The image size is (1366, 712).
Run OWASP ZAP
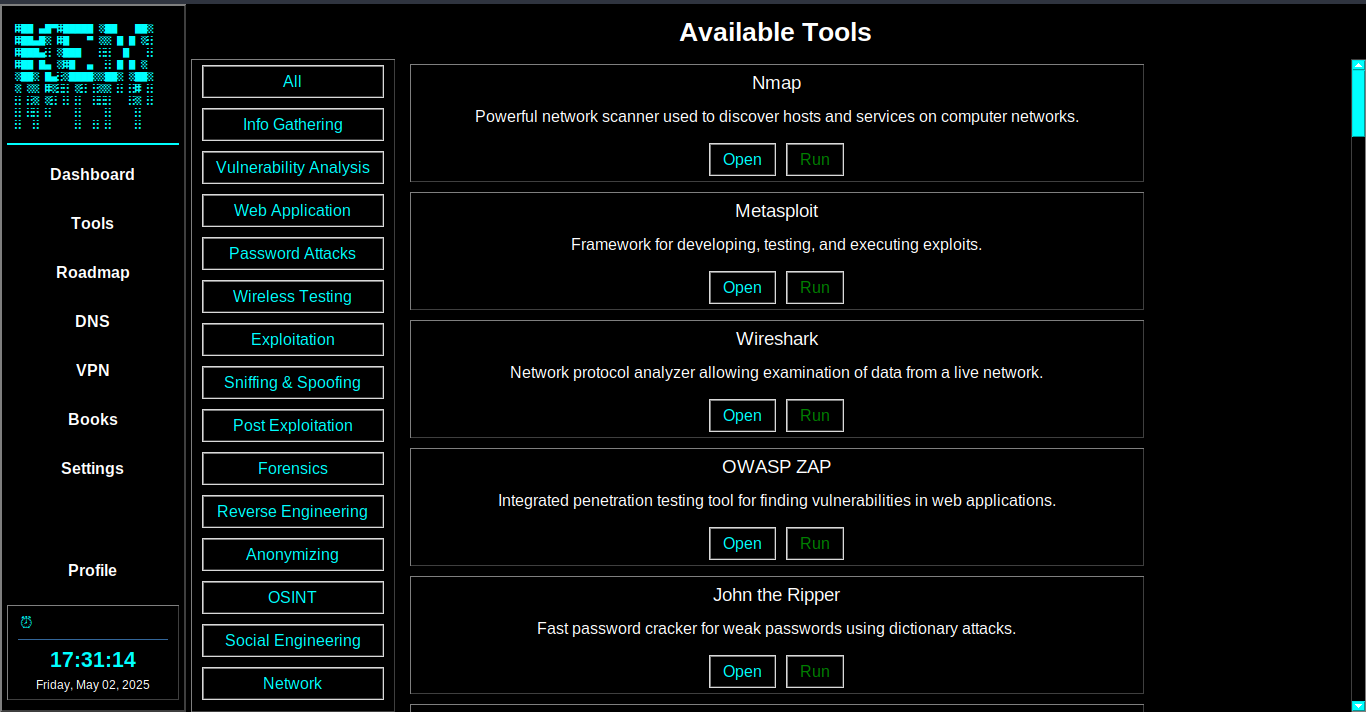pos(815,544)
